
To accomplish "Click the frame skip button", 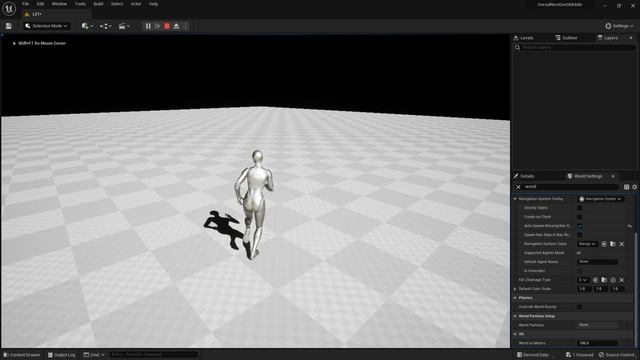I will click(x=158, y=26).
